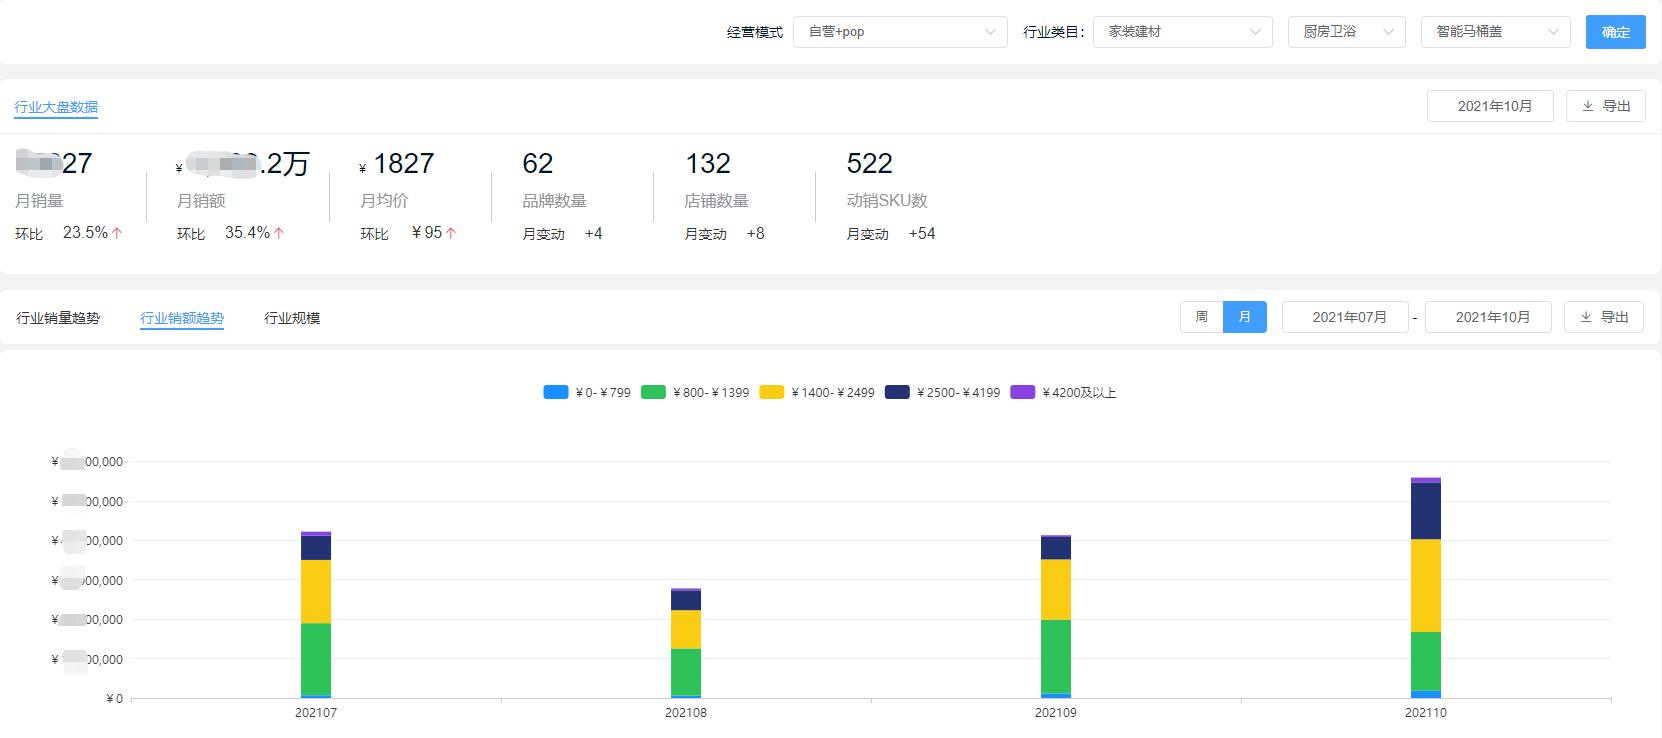Switch to the 行业规模 tab

(292, 318)
